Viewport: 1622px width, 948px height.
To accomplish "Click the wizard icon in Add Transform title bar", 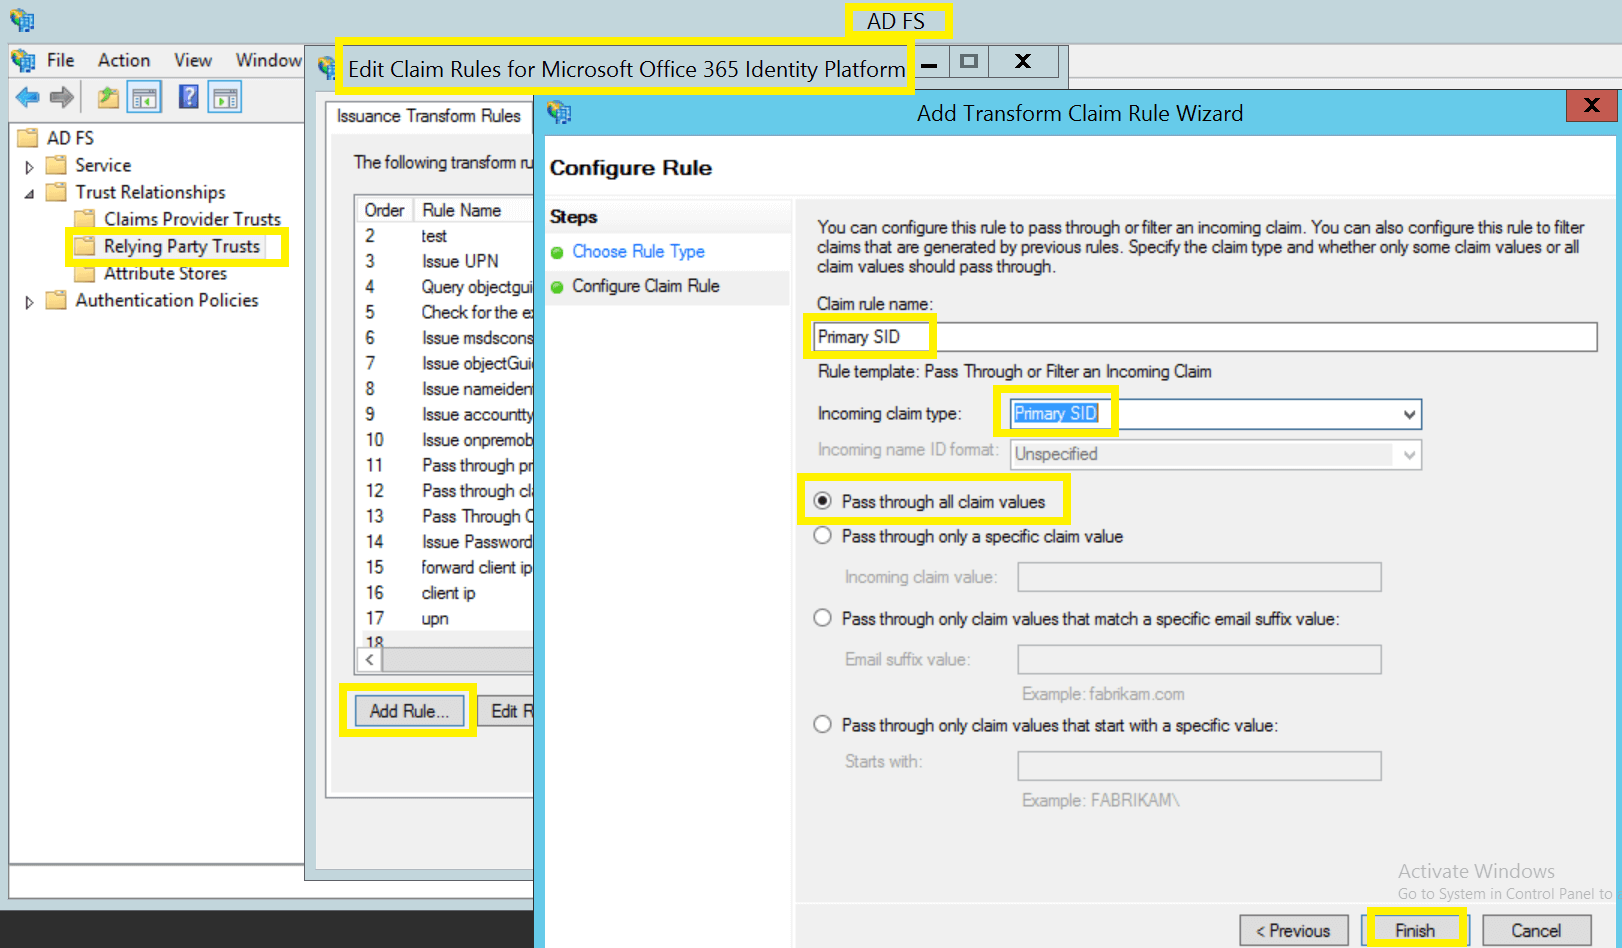I will click(x=560, y=113).
